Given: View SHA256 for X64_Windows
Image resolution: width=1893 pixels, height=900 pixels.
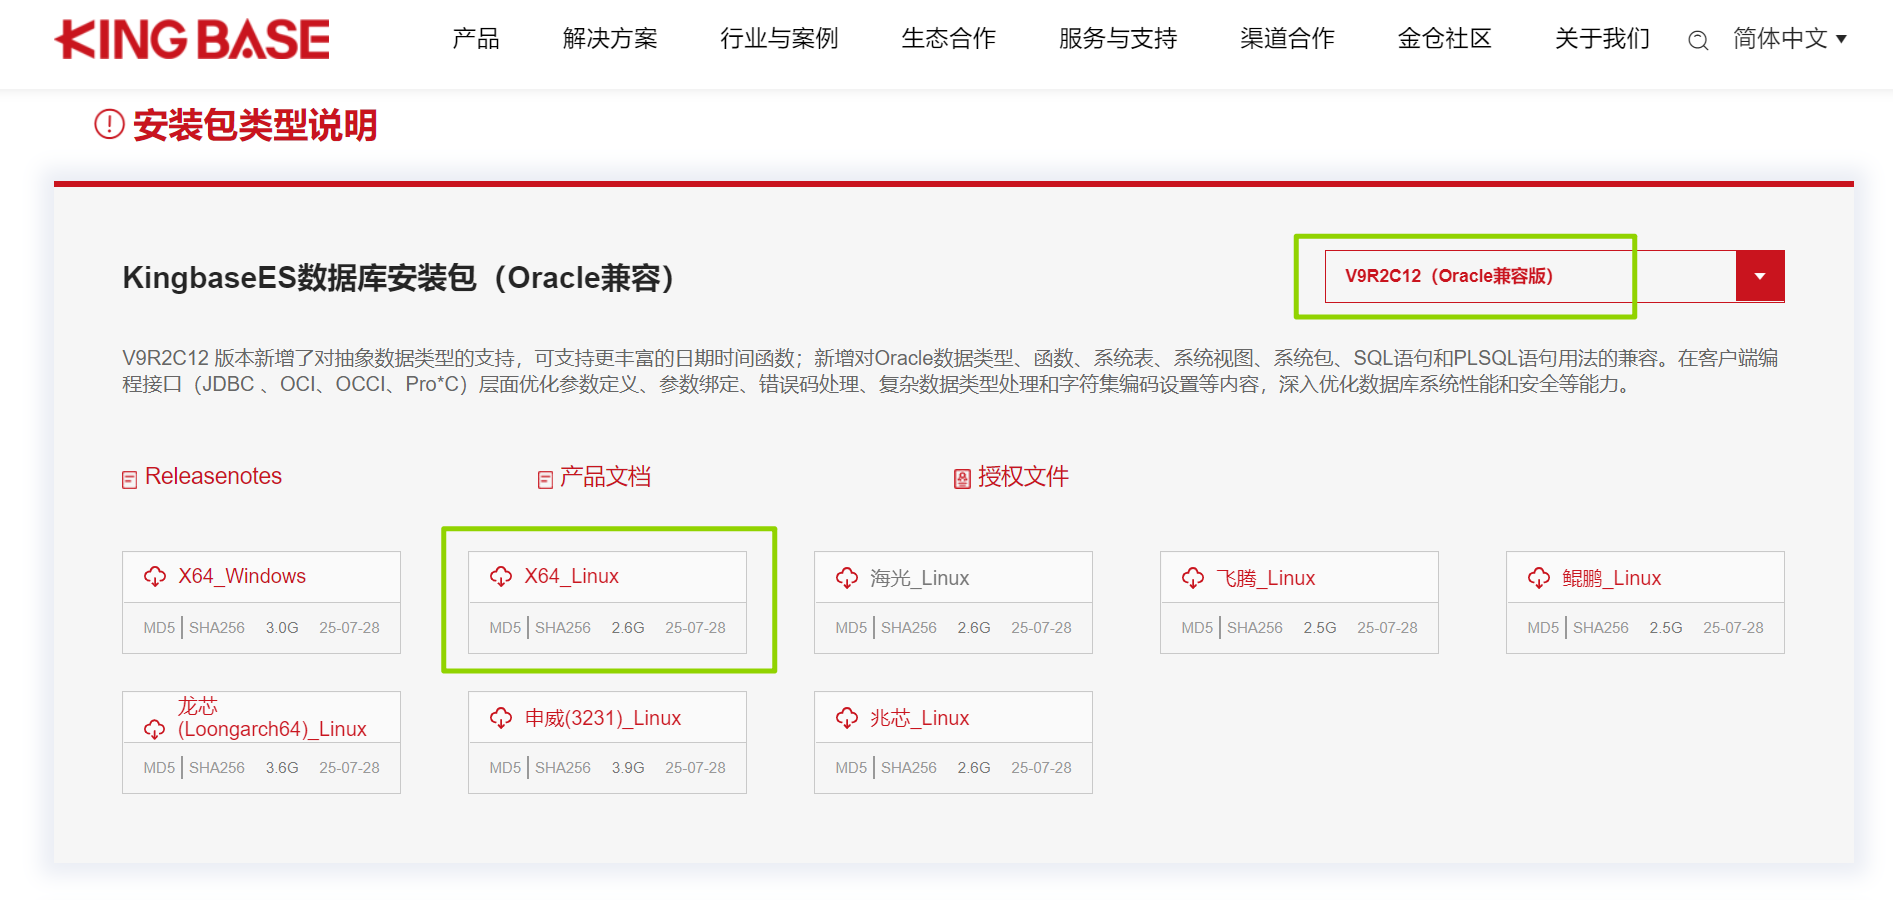Looking at the screenshot, I should (x=217, y=628).
